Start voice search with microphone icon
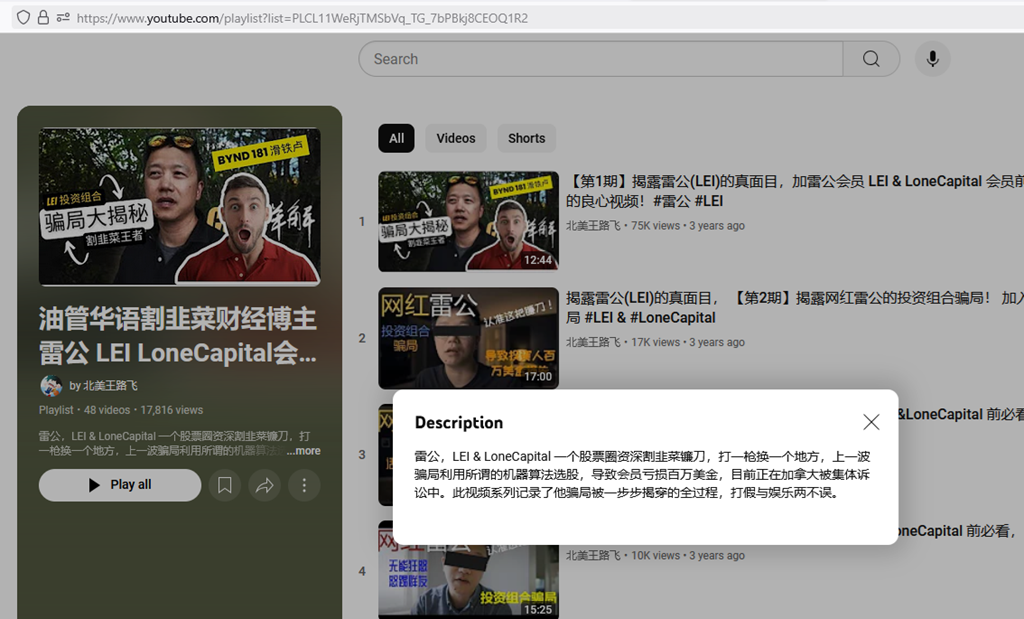Viewport: 1024px width, 619px height. 933,59
